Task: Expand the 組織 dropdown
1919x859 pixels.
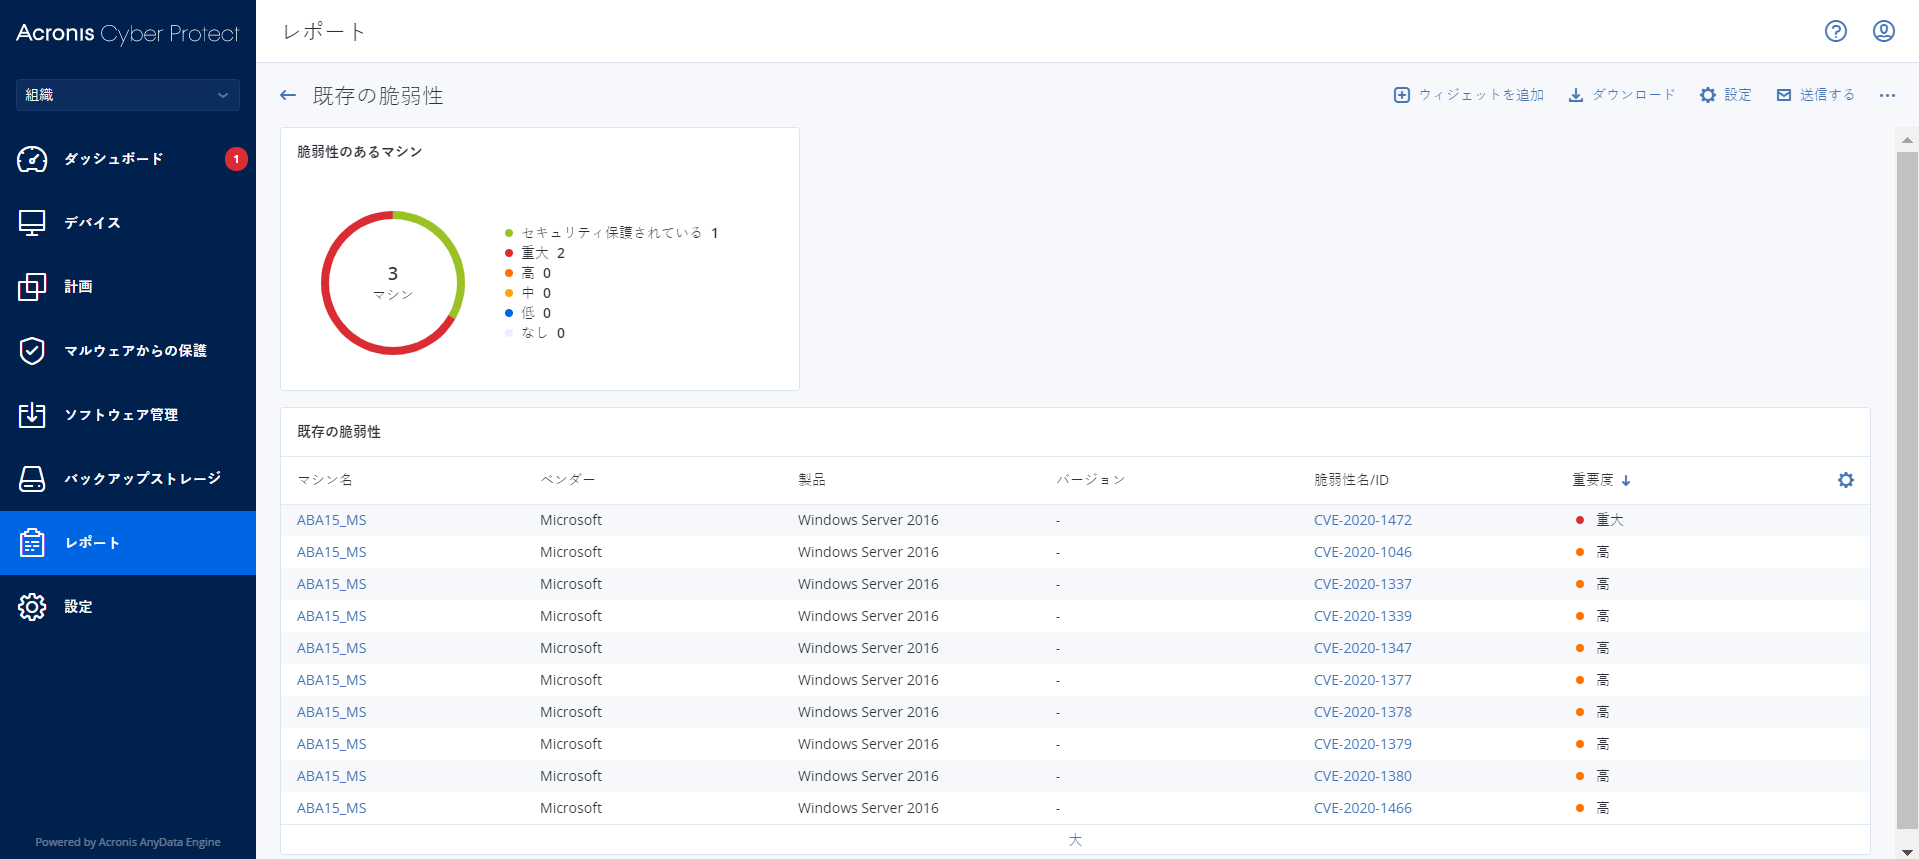Action: 127,95
